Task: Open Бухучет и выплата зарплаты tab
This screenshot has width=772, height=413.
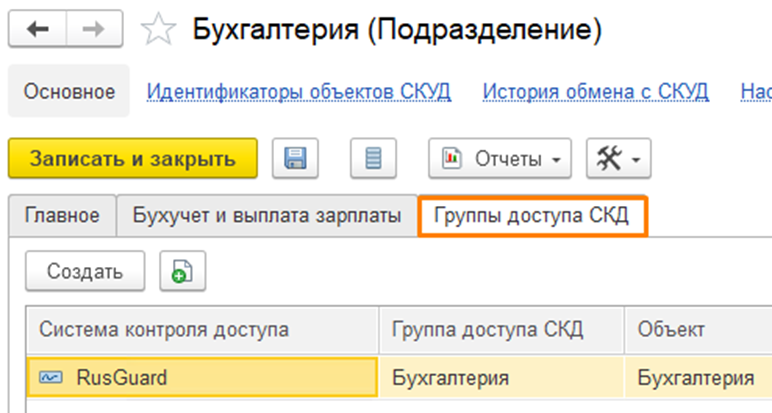Action: point(267,215)
